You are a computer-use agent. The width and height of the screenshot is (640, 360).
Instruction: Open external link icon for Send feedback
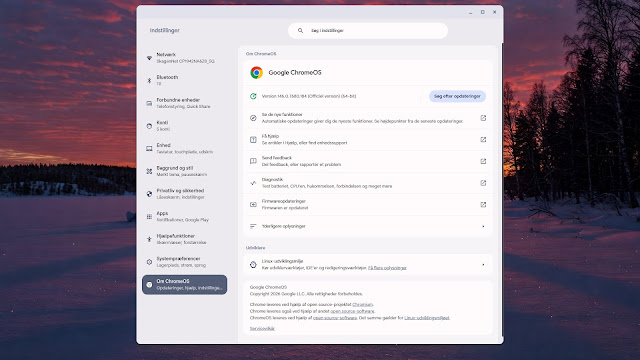(x=483, y=161)
